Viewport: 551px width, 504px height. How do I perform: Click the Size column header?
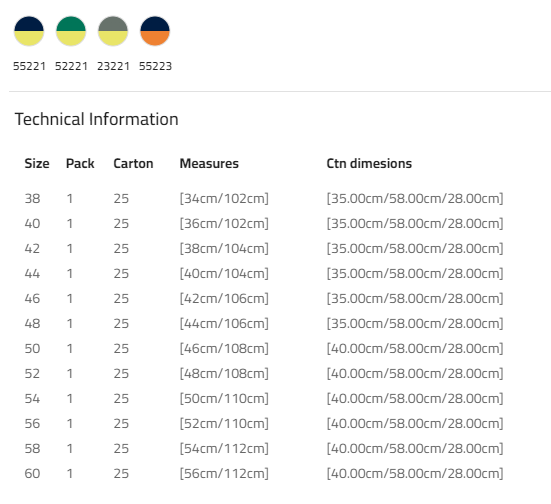click(x=37, y=163)
